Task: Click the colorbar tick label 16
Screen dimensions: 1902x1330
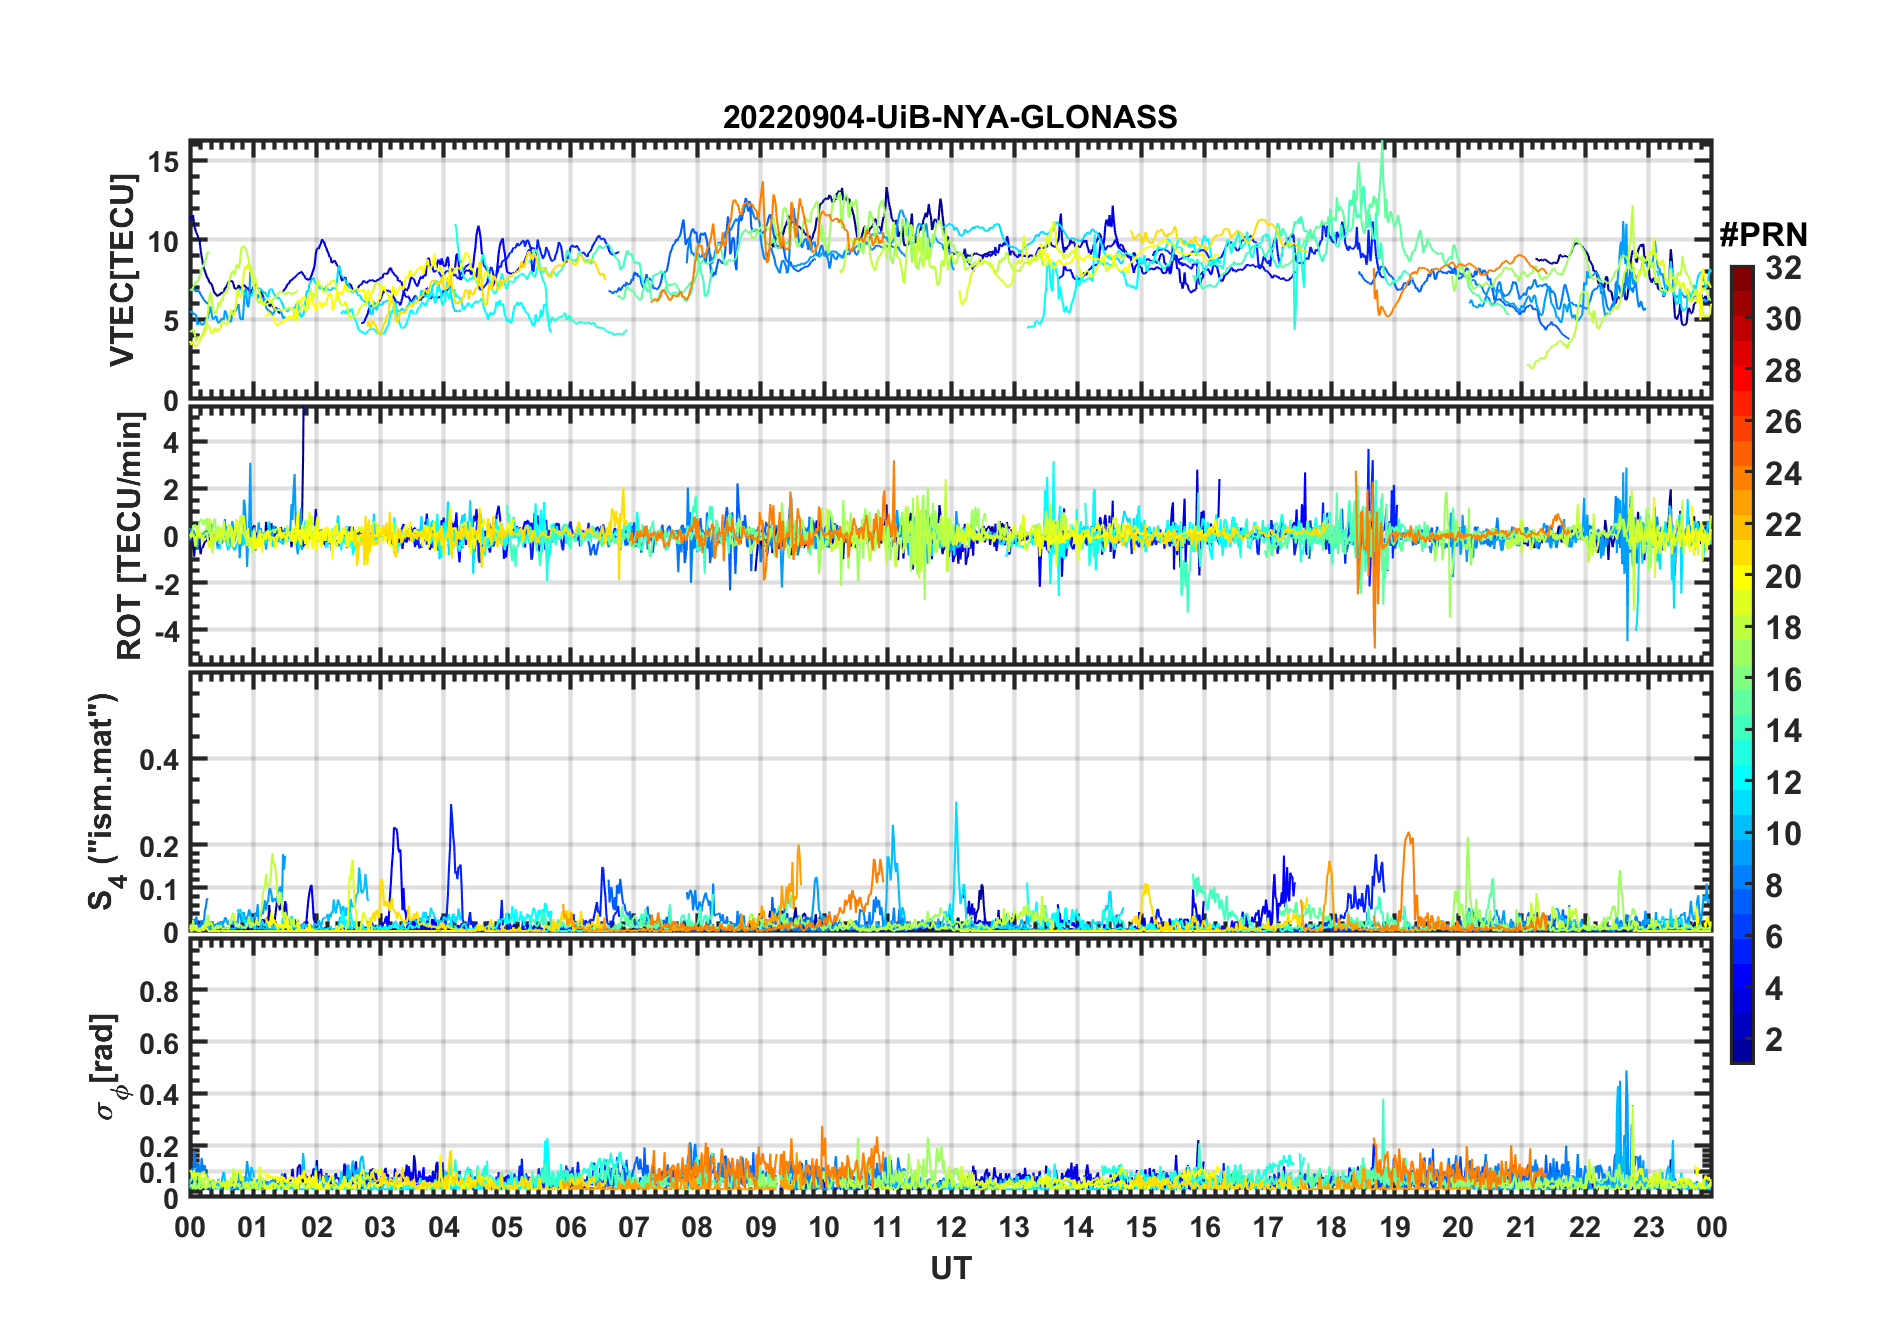Action: coord(1783,680)
